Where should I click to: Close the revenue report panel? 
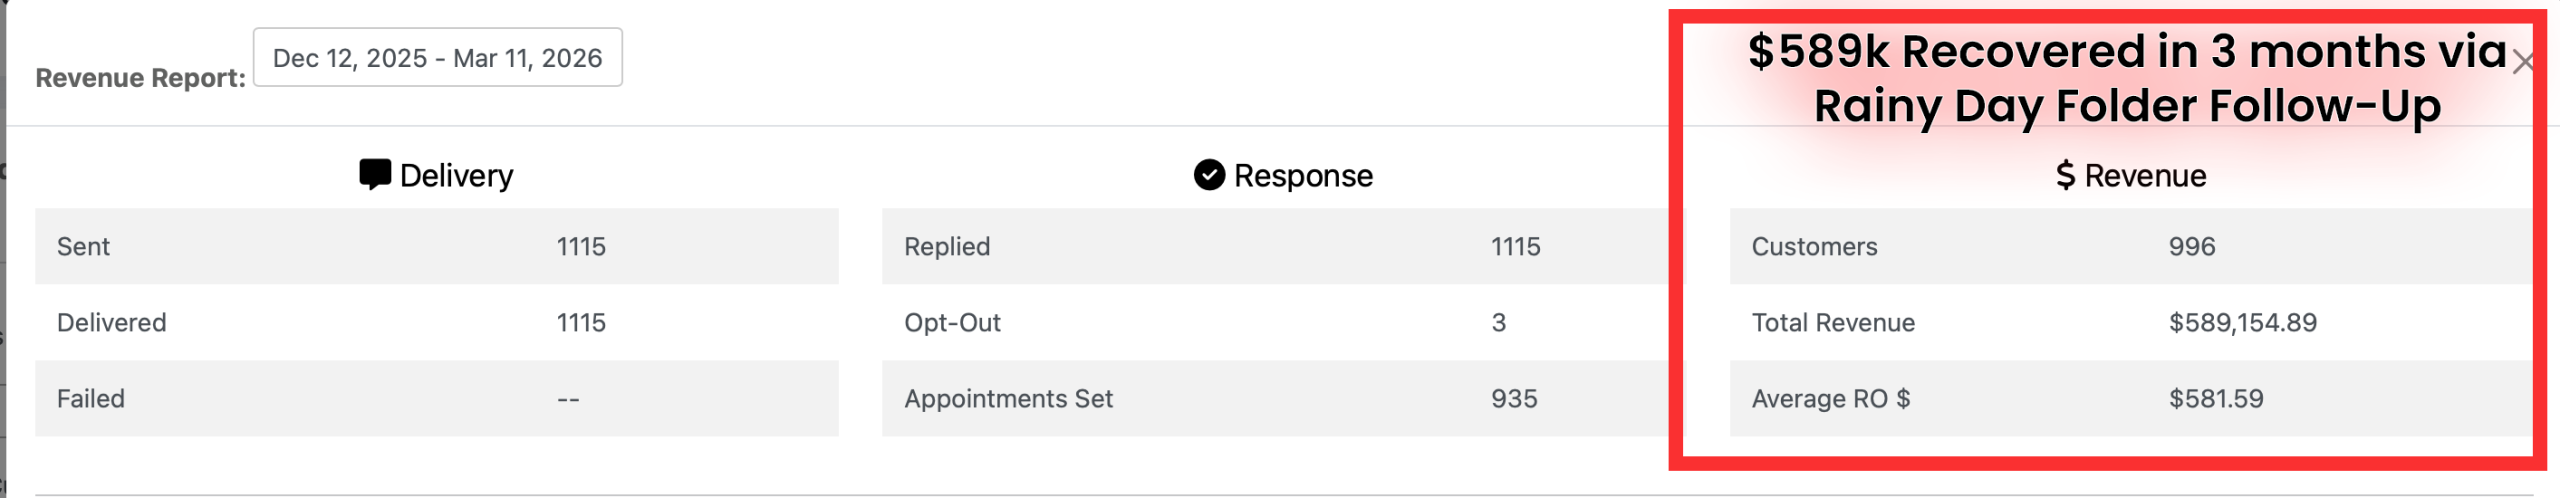point(2522,62)
